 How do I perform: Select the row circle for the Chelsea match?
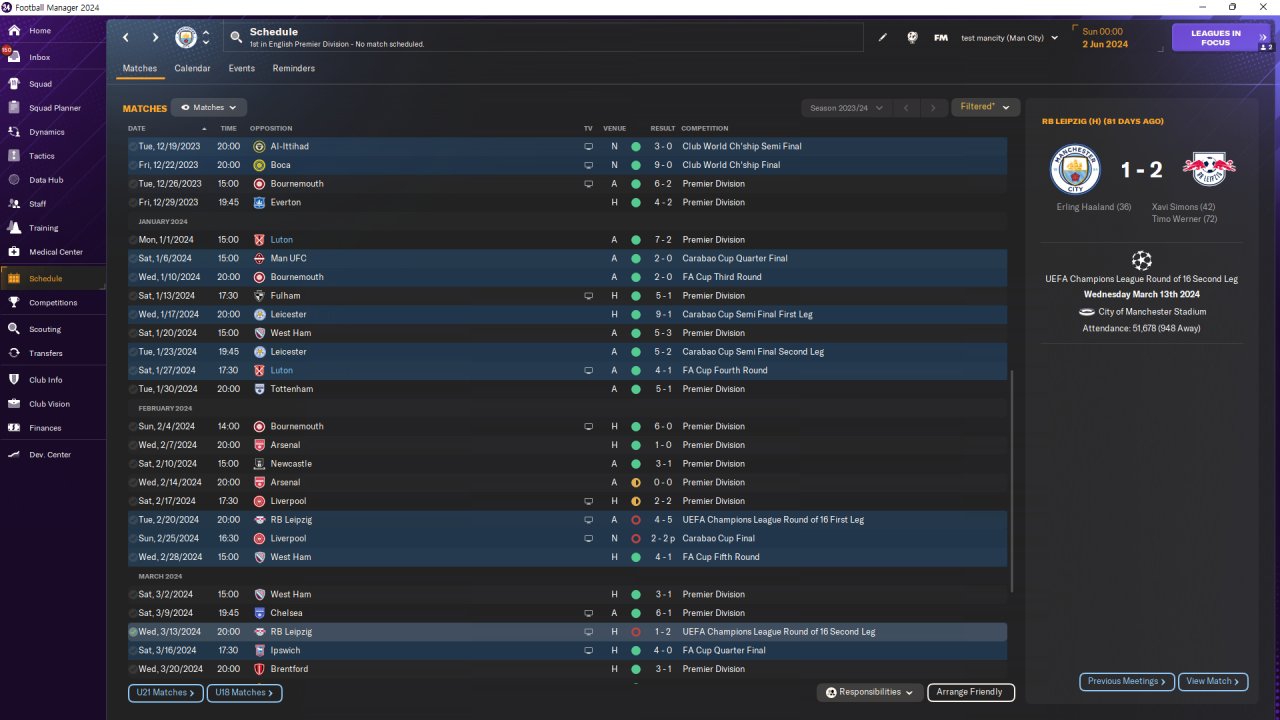[x=133, y=613]
